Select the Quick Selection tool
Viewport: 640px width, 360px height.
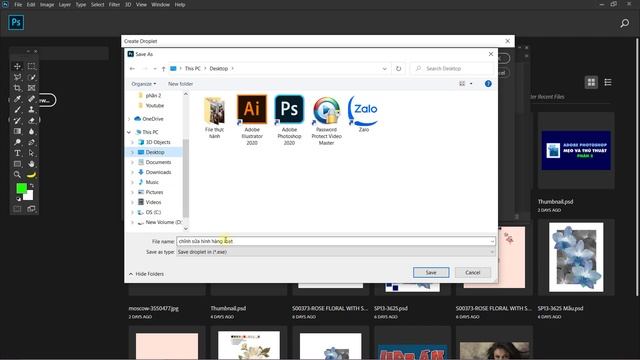pos(31,77)
